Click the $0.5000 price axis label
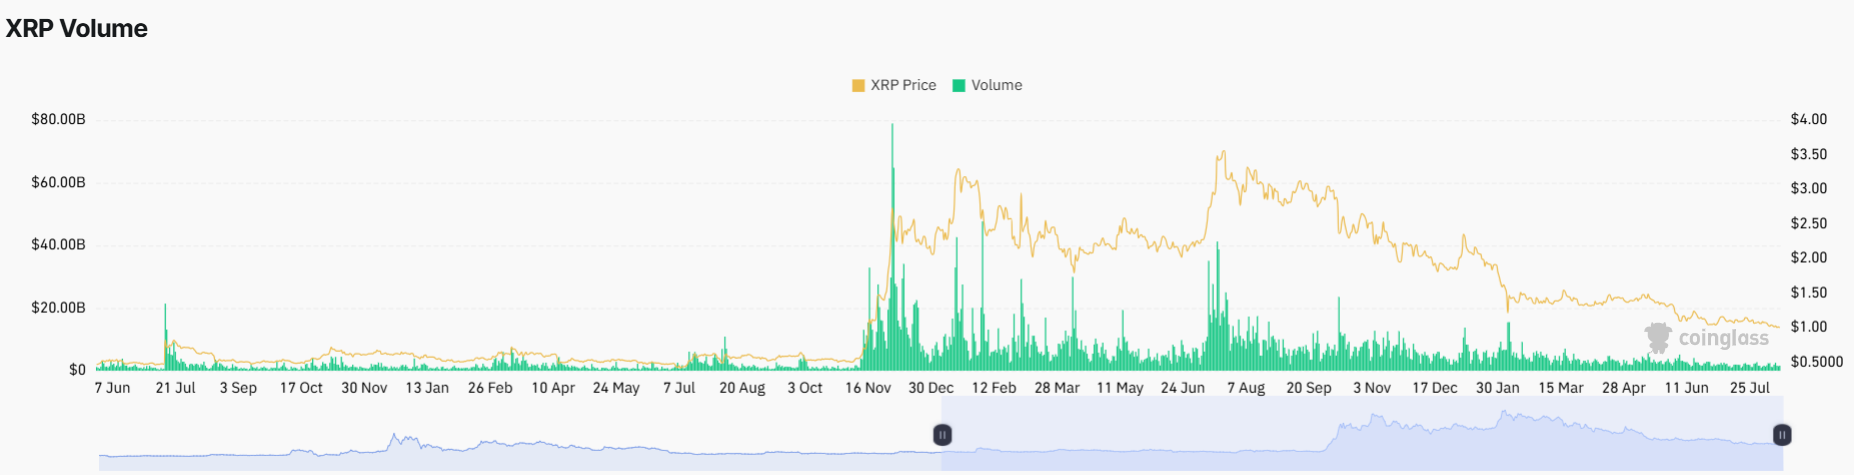The width and height of the screenshot is (1854, 475). coord(1816,362)
